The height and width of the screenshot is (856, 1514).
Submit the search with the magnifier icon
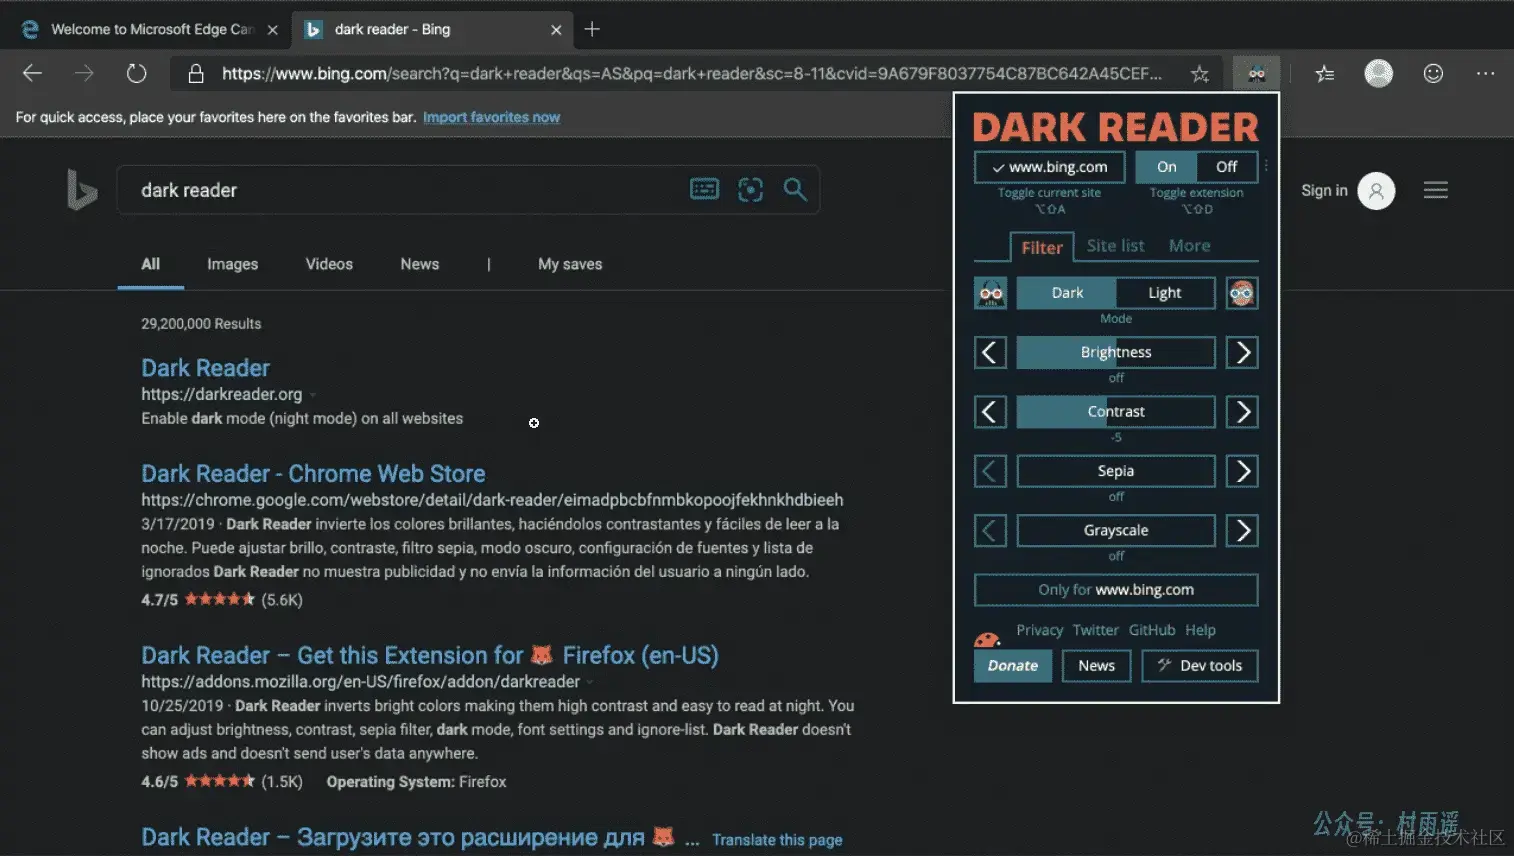click(x=795, y=189)
